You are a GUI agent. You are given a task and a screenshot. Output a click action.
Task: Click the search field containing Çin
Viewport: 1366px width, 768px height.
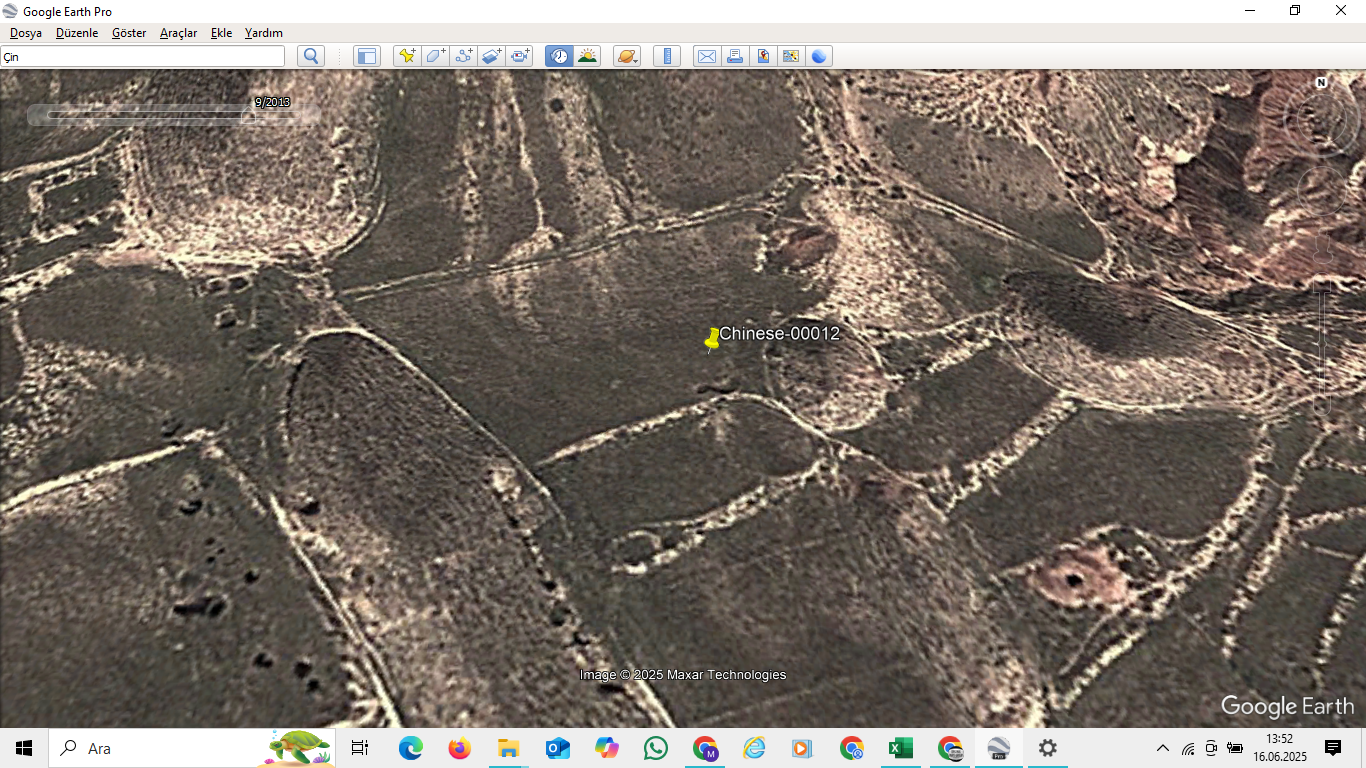pos(142,57)
